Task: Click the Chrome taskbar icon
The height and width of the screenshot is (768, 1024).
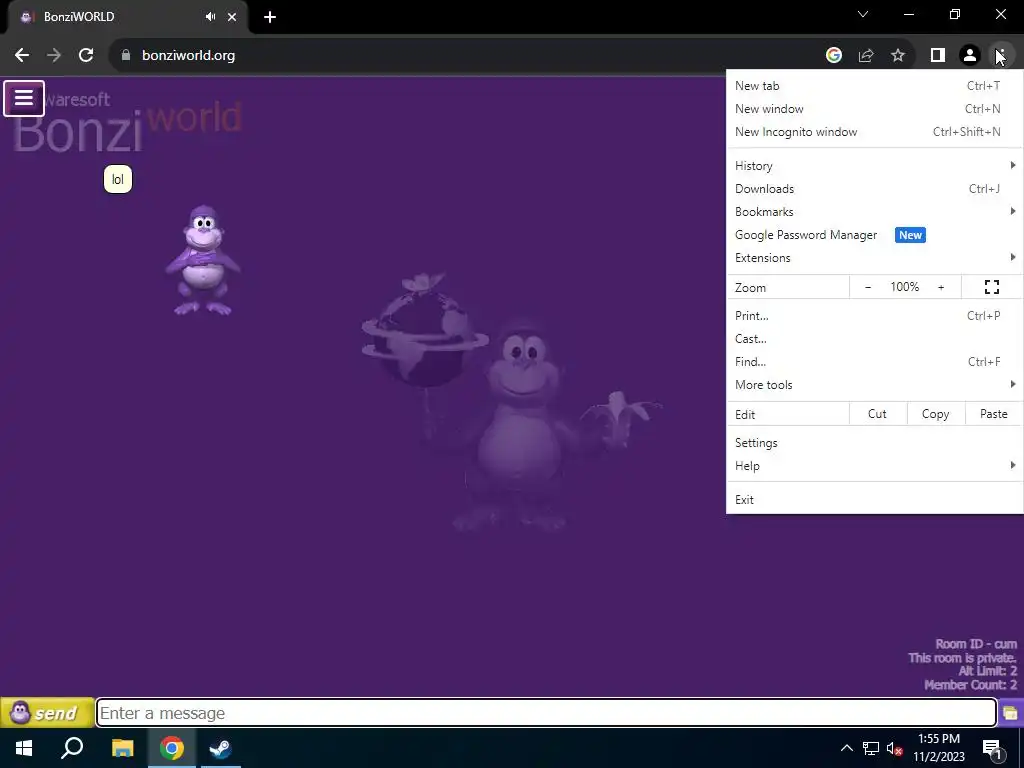Action: pos(172,748)
